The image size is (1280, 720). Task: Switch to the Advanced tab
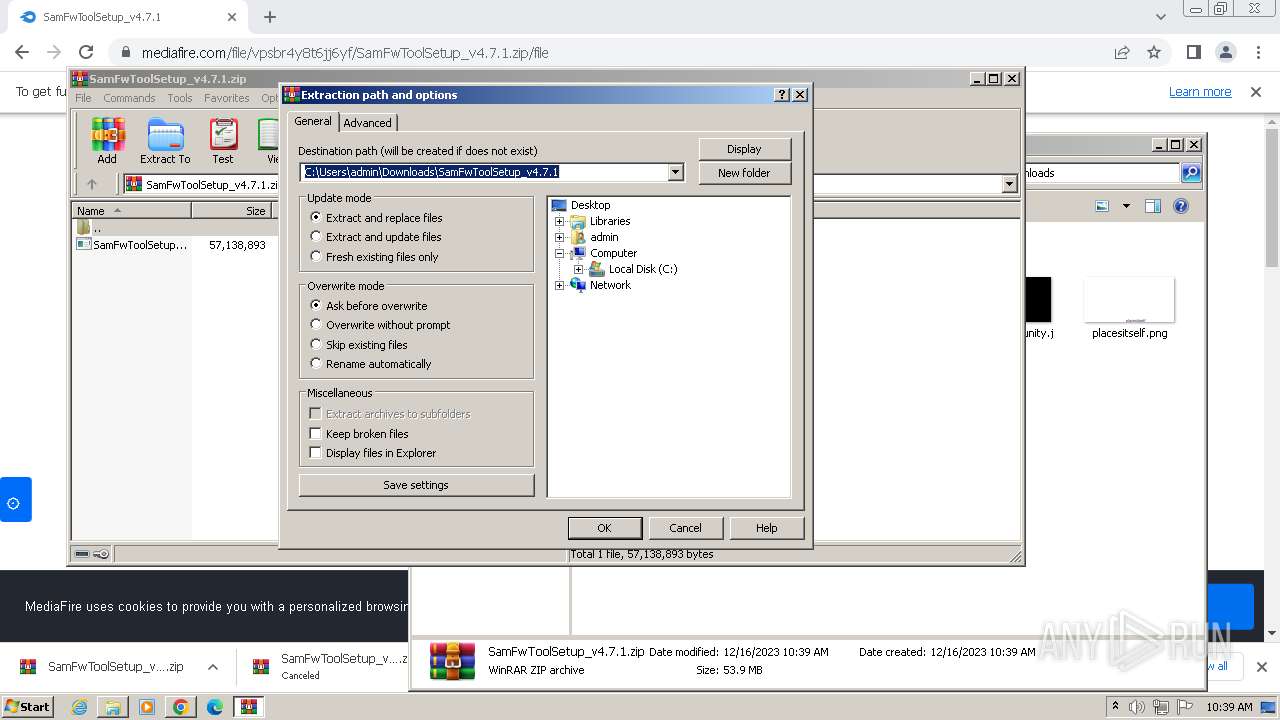(x=368, y=123)
